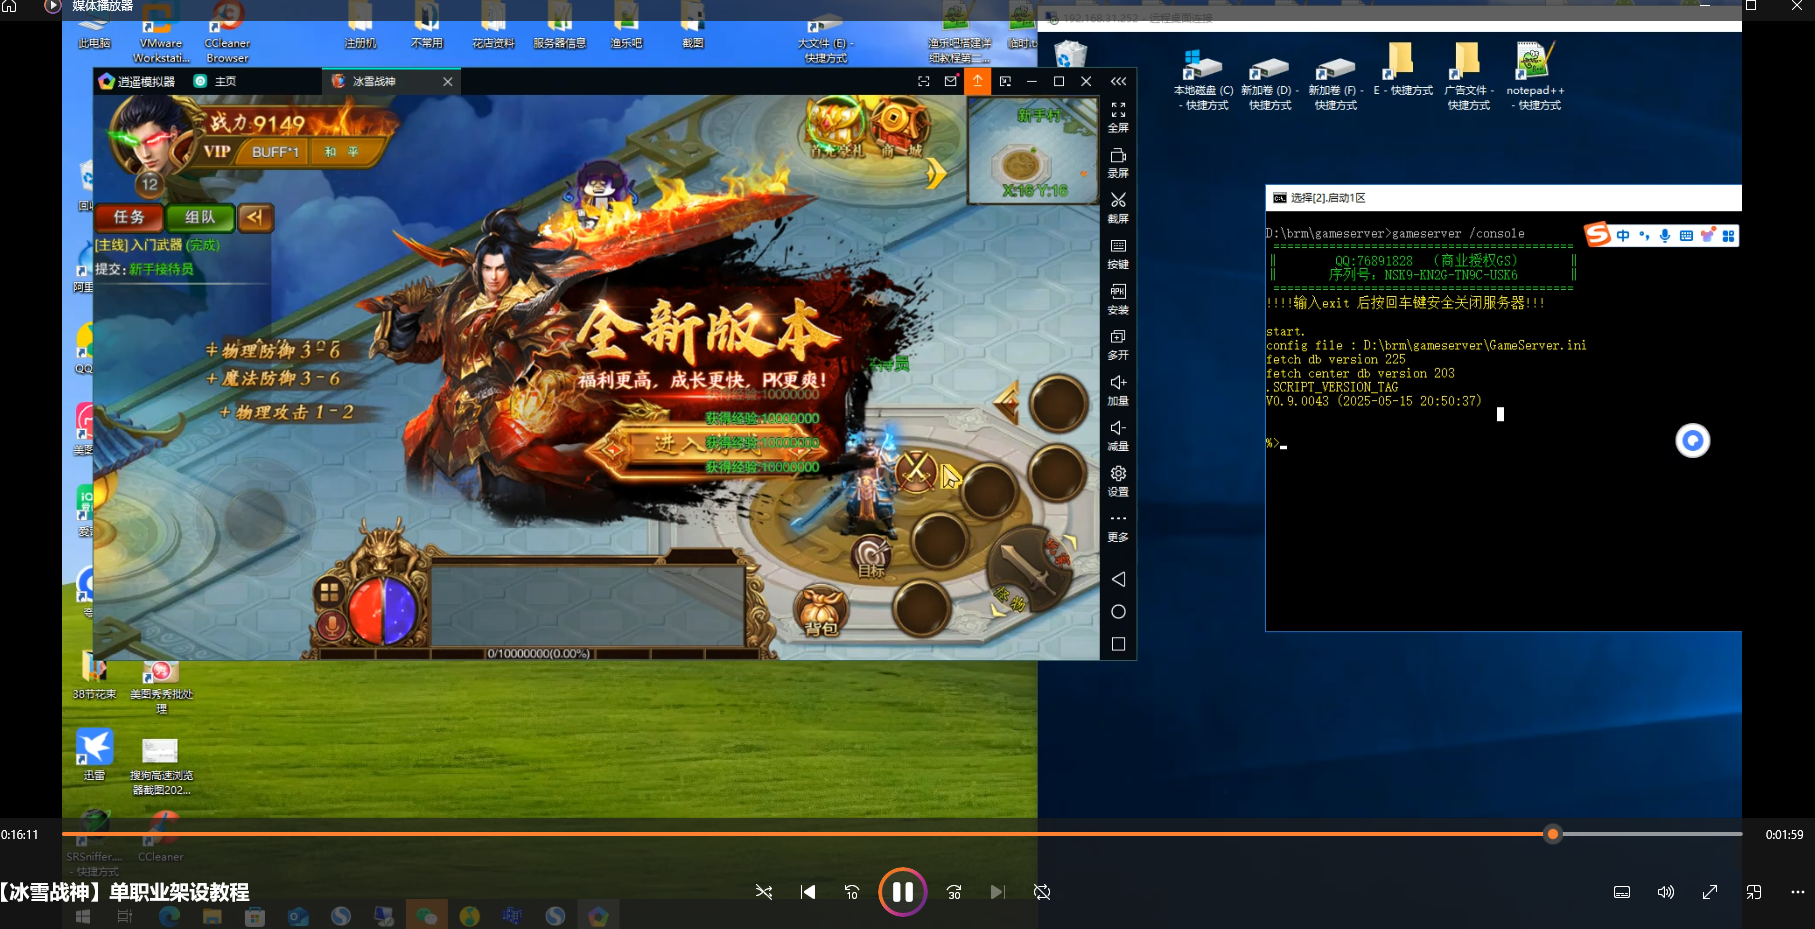
Task: Skip forward 30 seconds
Action: click(954, 892)
